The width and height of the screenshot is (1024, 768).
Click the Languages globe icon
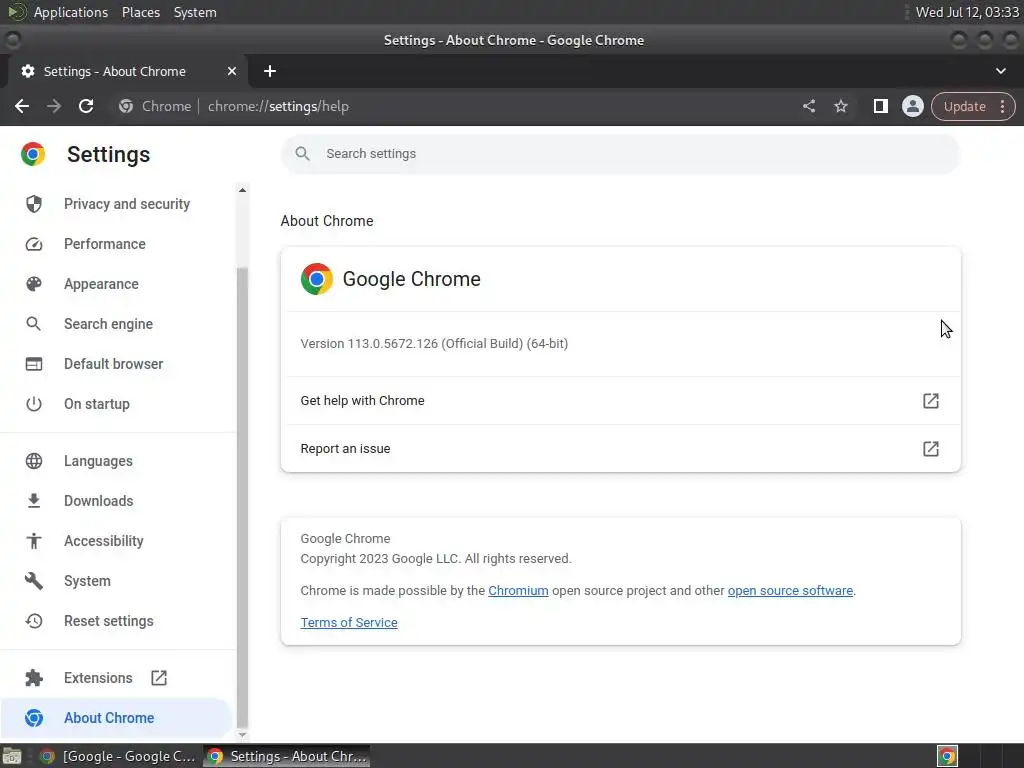tap(33, 461)
